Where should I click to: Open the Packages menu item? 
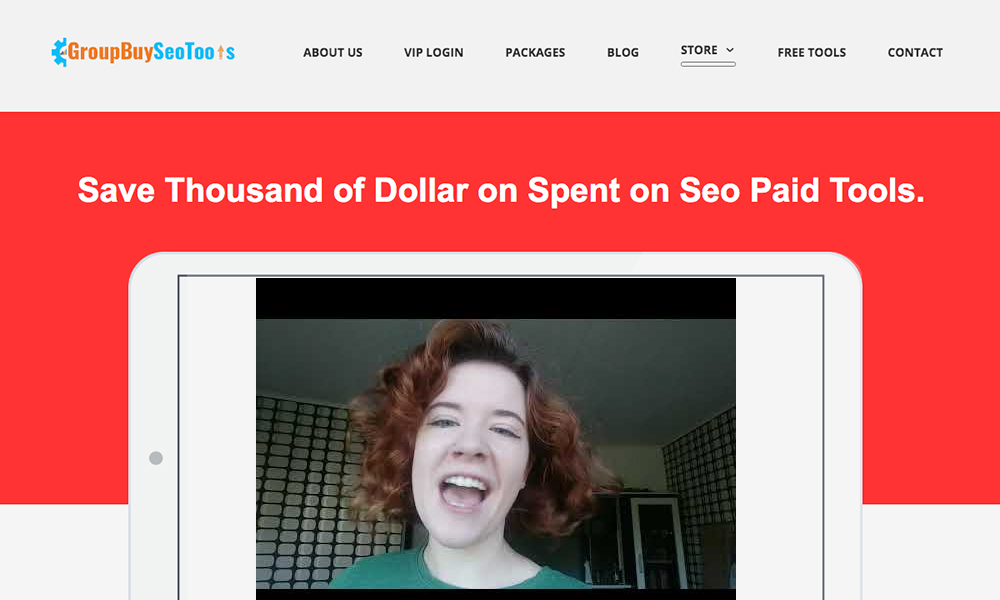tap(535, 52)
